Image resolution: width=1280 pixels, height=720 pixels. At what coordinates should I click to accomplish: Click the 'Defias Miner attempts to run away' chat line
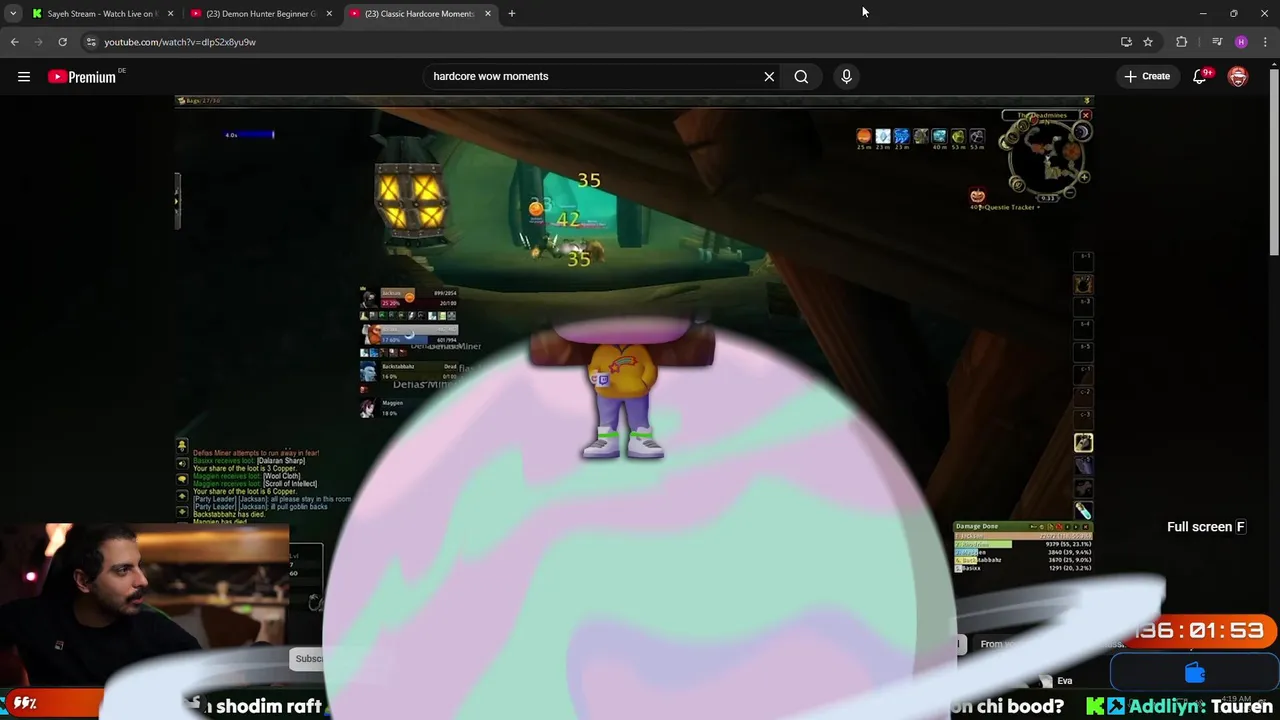256,453
